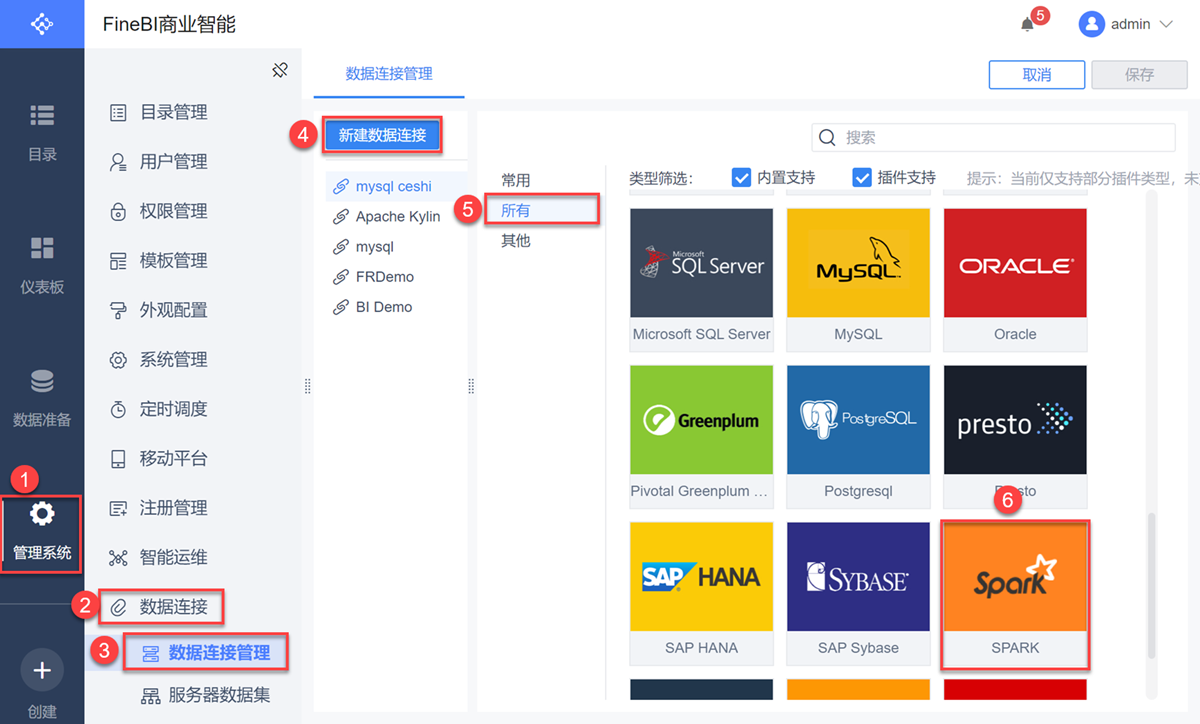This screenshot has height=724, width=1200.
Task: Choose the Microsoft SQL Server tile
Action: (x=702, y=279)
